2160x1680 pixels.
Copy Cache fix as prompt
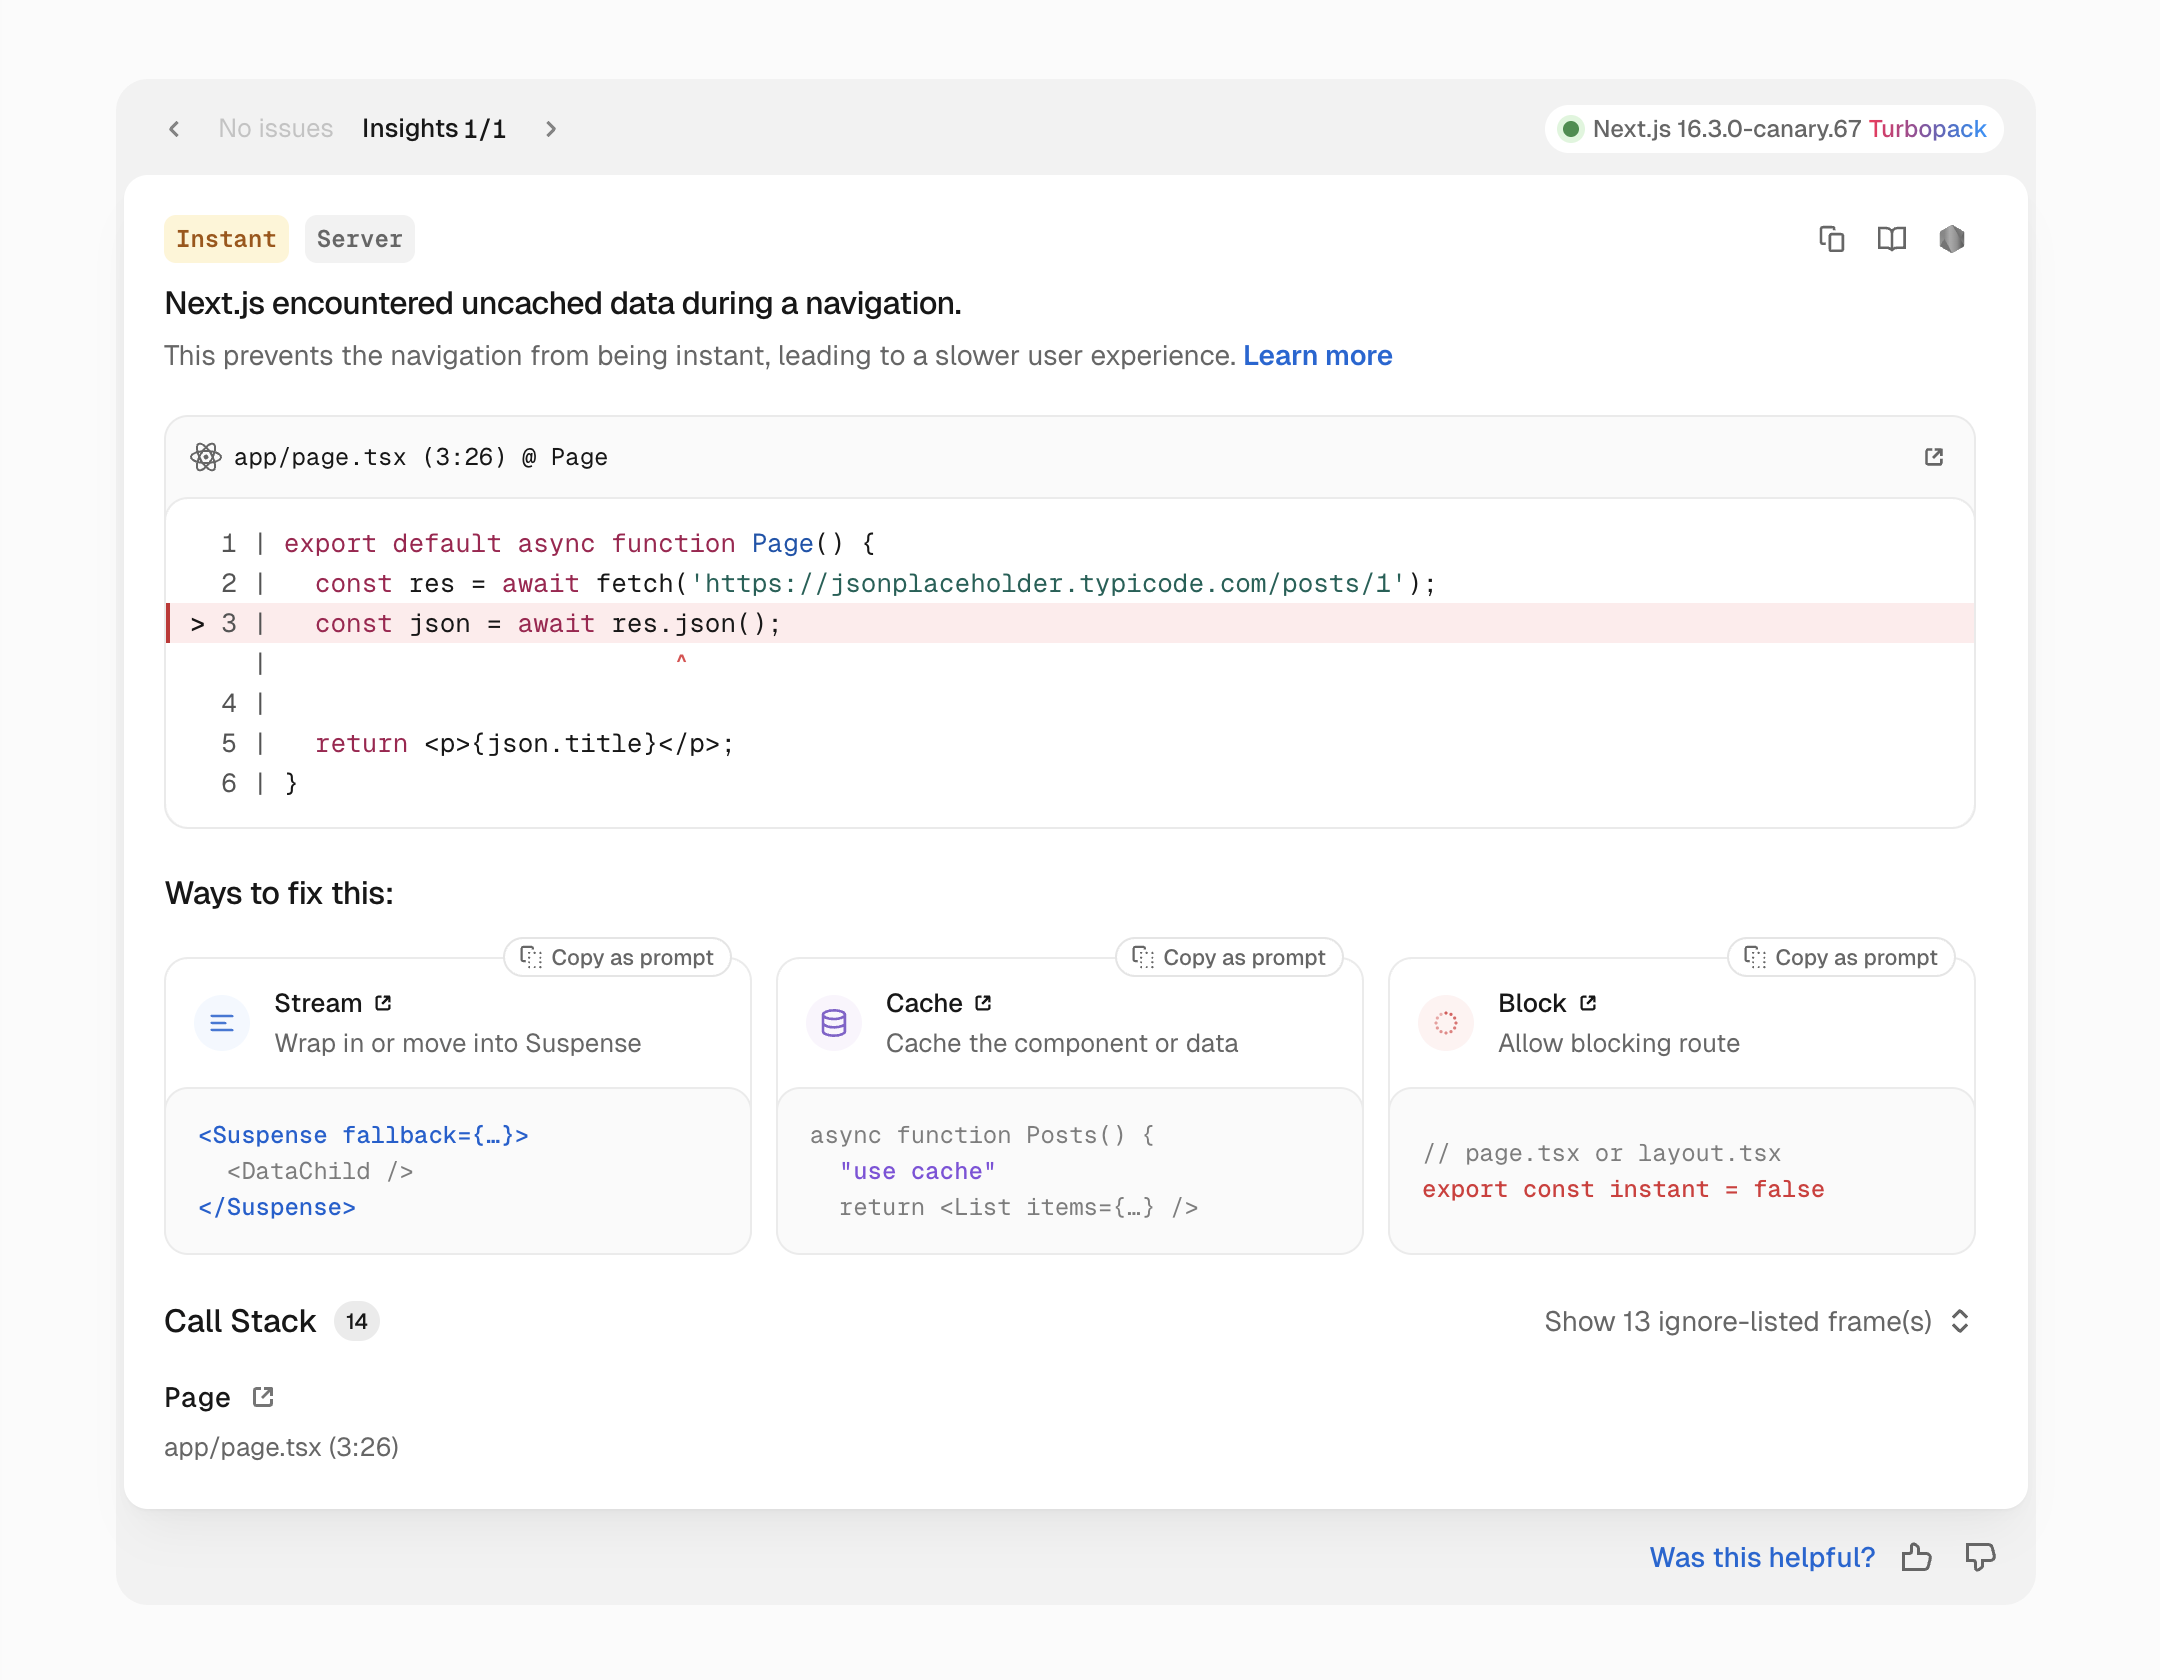1230,957
